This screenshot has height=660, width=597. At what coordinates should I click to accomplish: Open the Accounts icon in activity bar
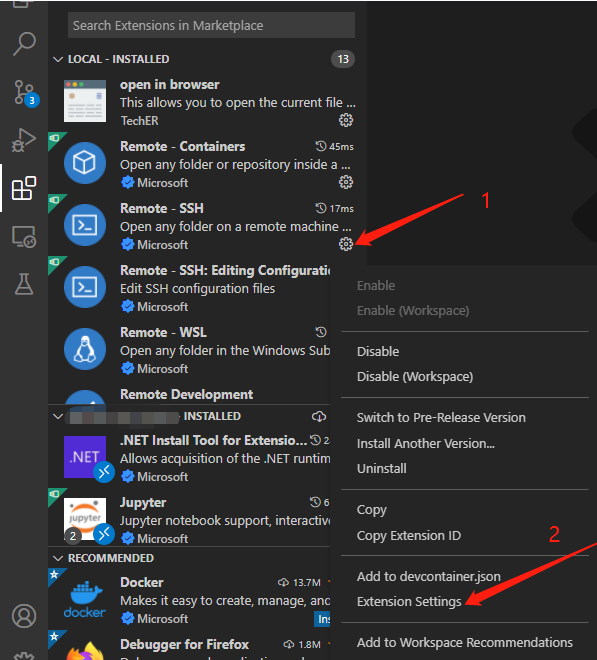tap(24, 616)
